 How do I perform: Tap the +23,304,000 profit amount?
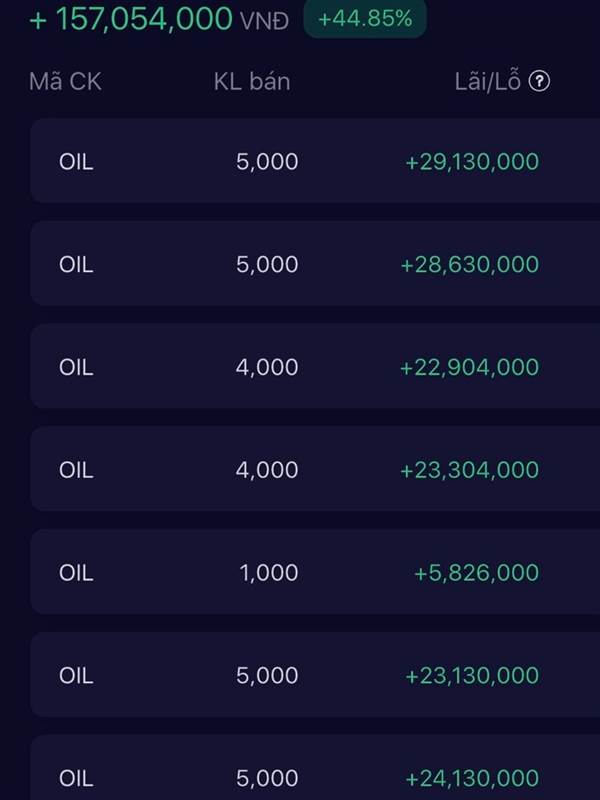[469, 470]
